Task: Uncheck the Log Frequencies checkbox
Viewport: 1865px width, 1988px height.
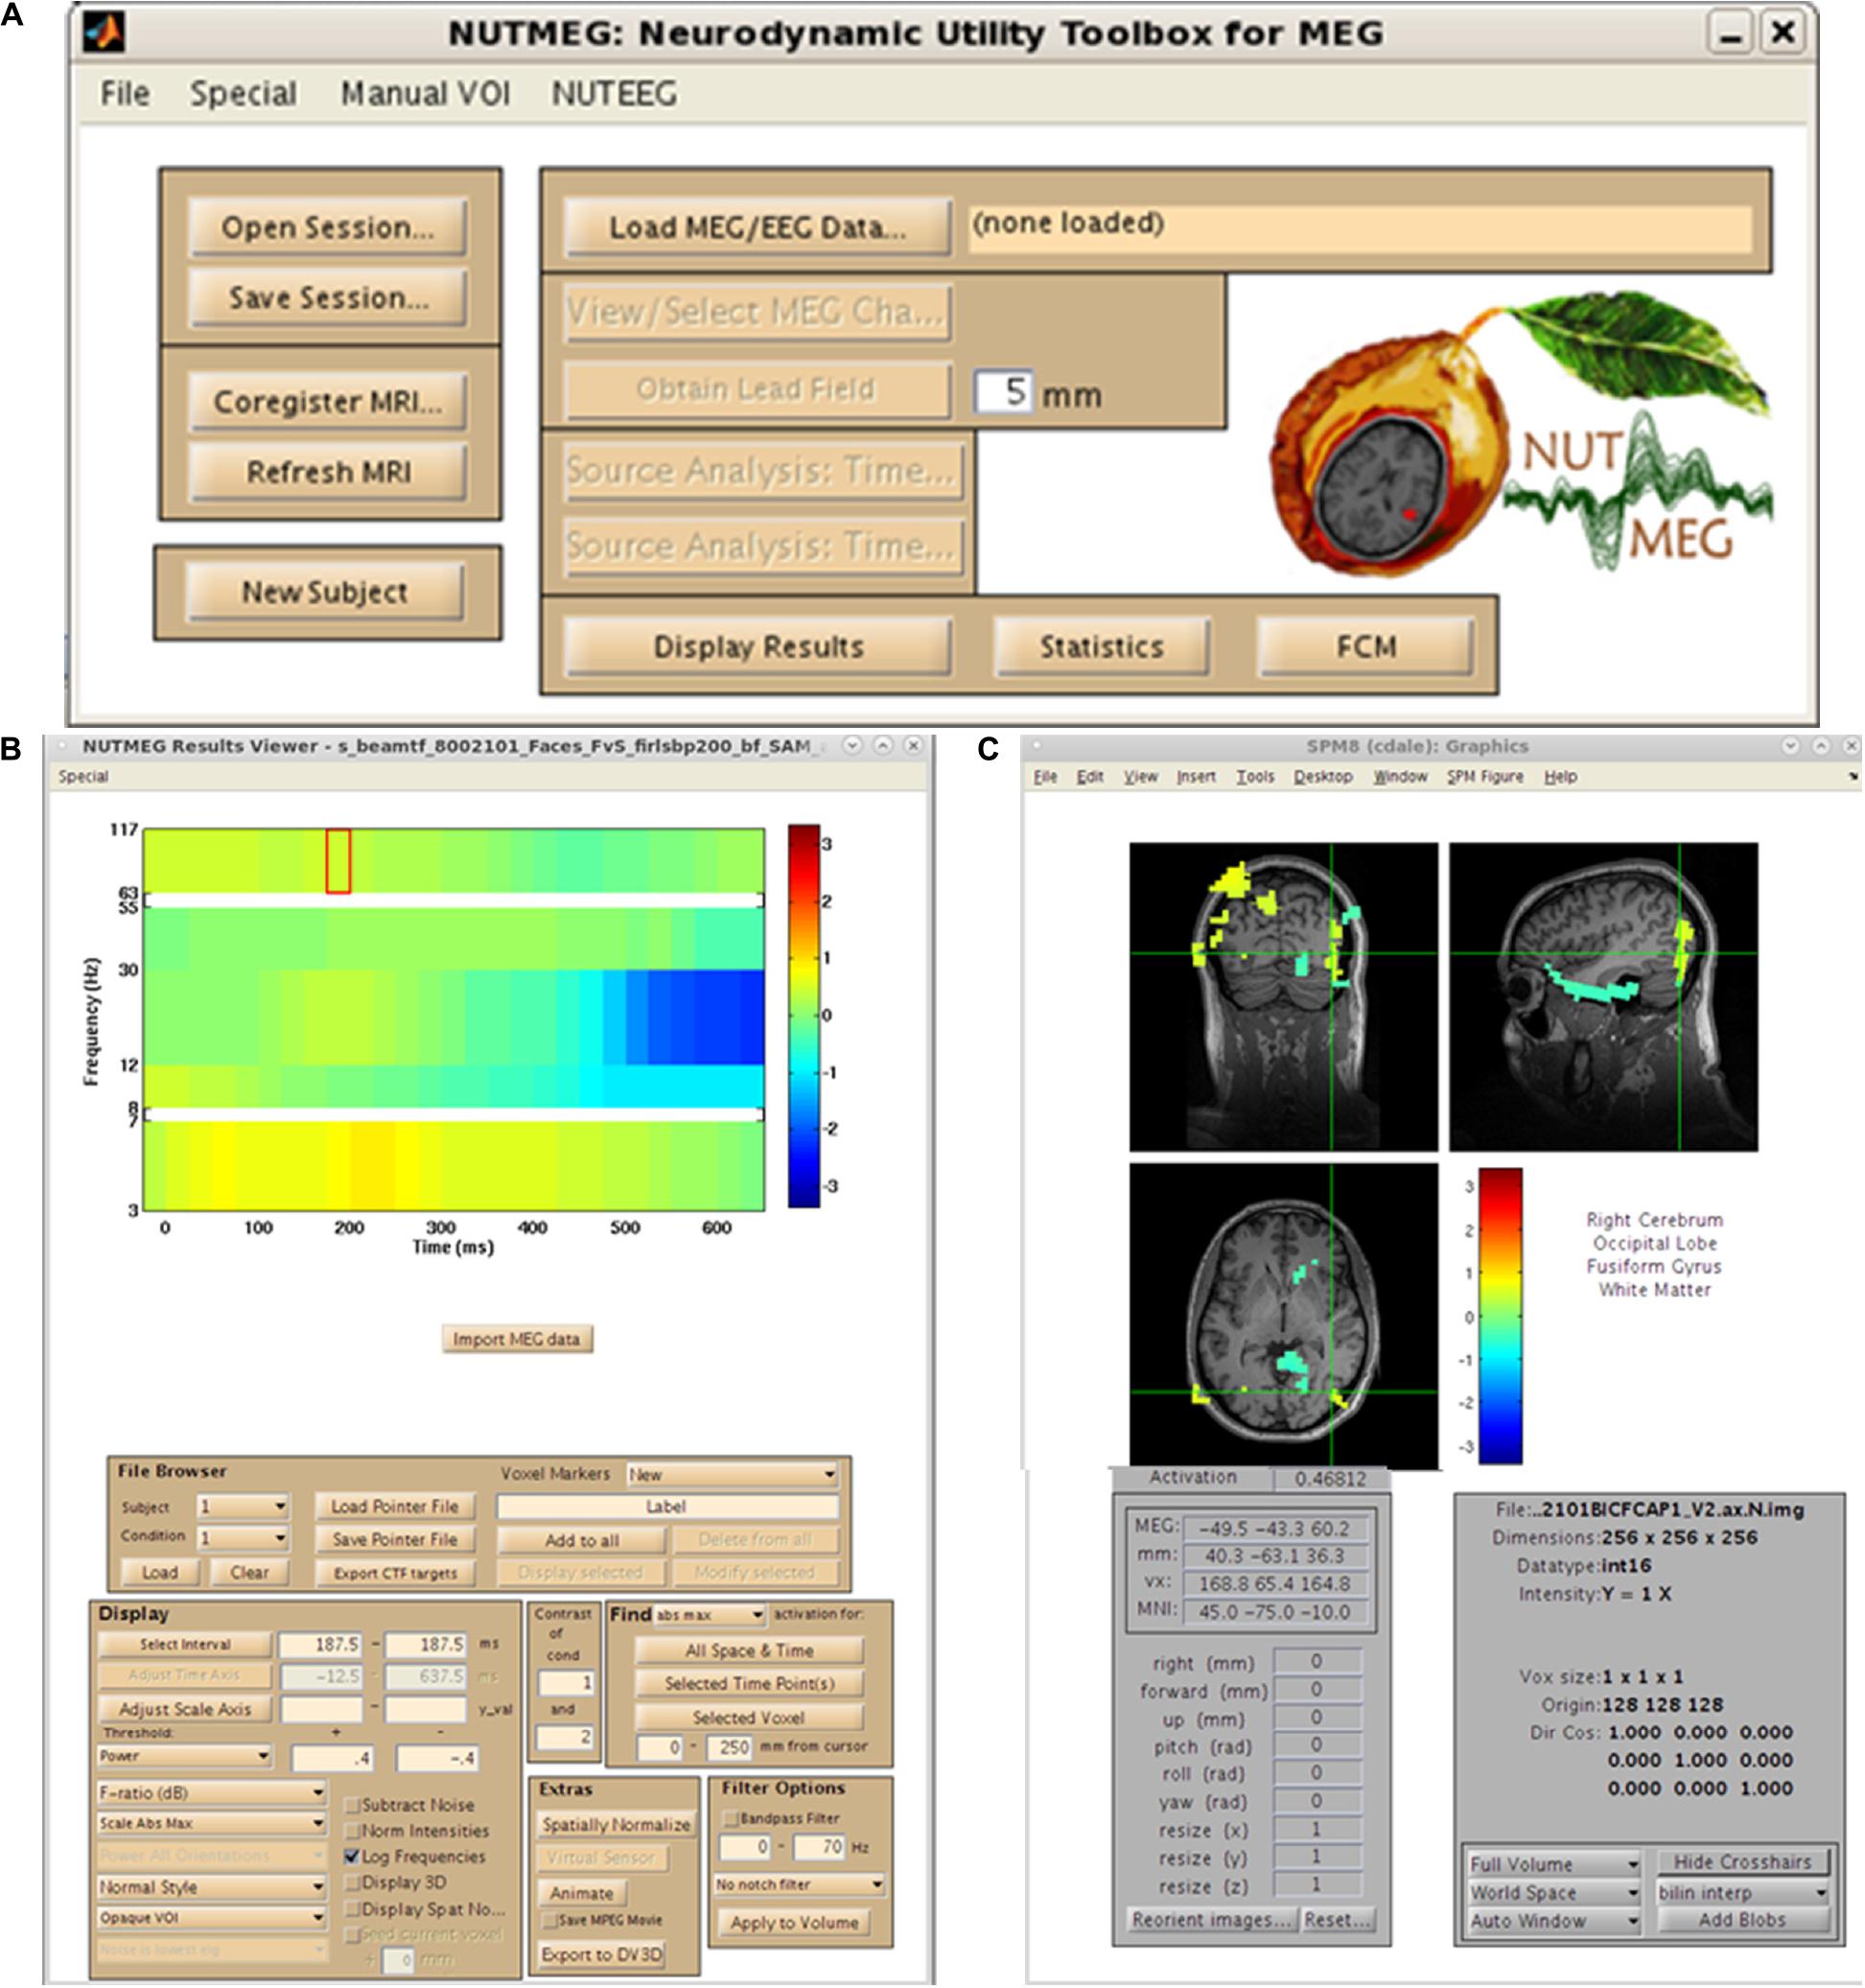Action: [x=352, y=1857]
